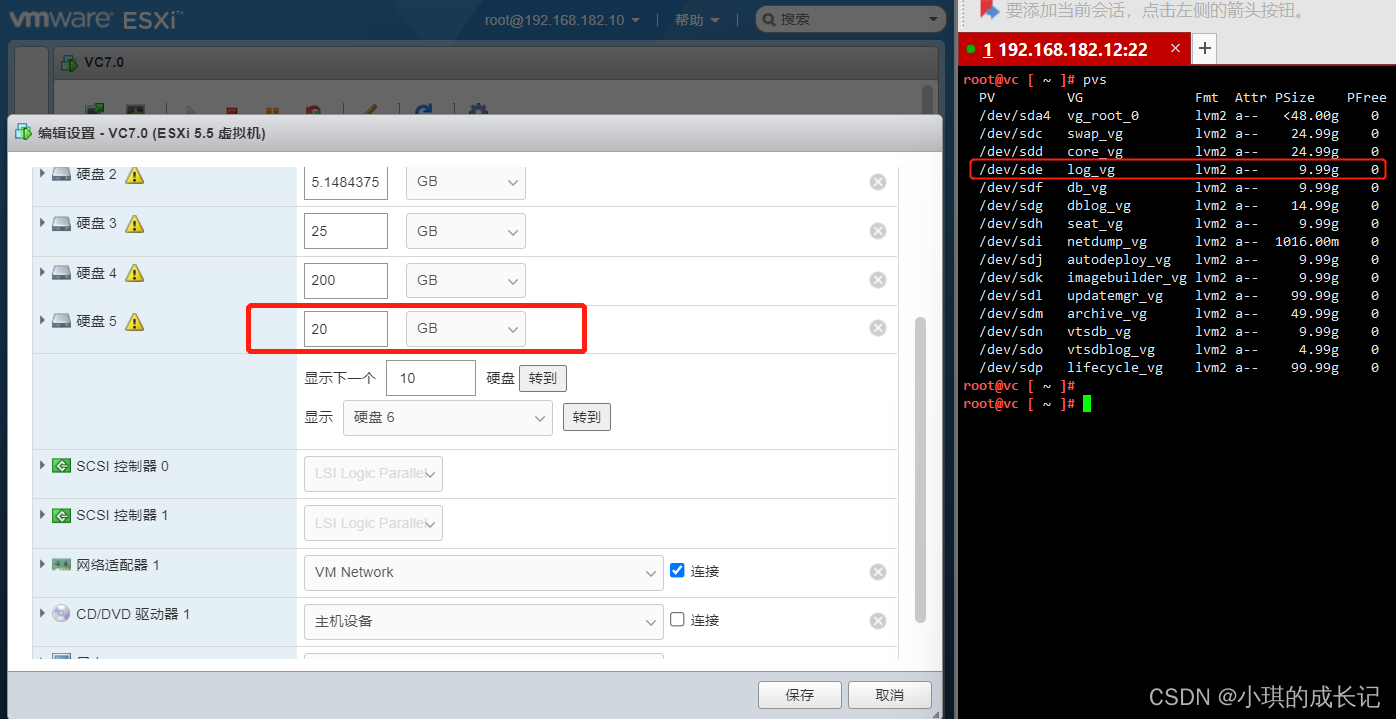Click the dialog vertical scrollbar

point(922,470)
